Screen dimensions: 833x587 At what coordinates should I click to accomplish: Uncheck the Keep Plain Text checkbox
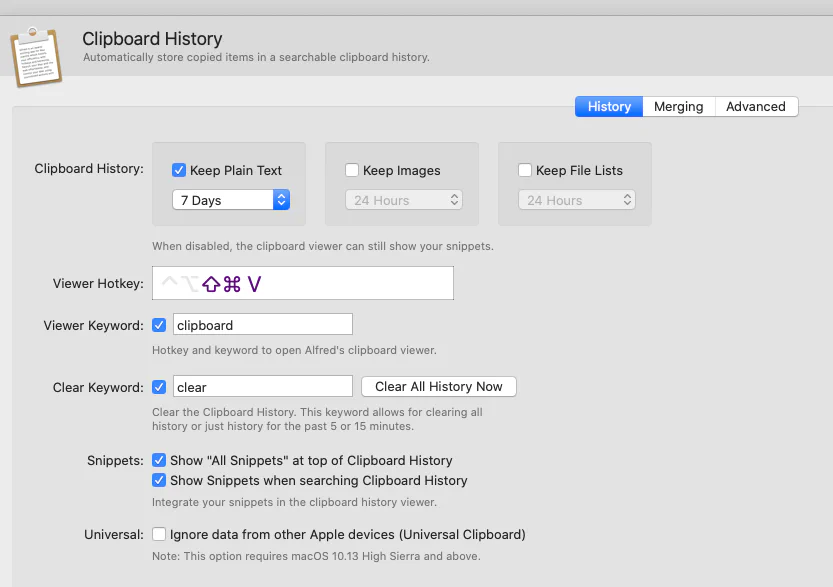pos(180,170)
